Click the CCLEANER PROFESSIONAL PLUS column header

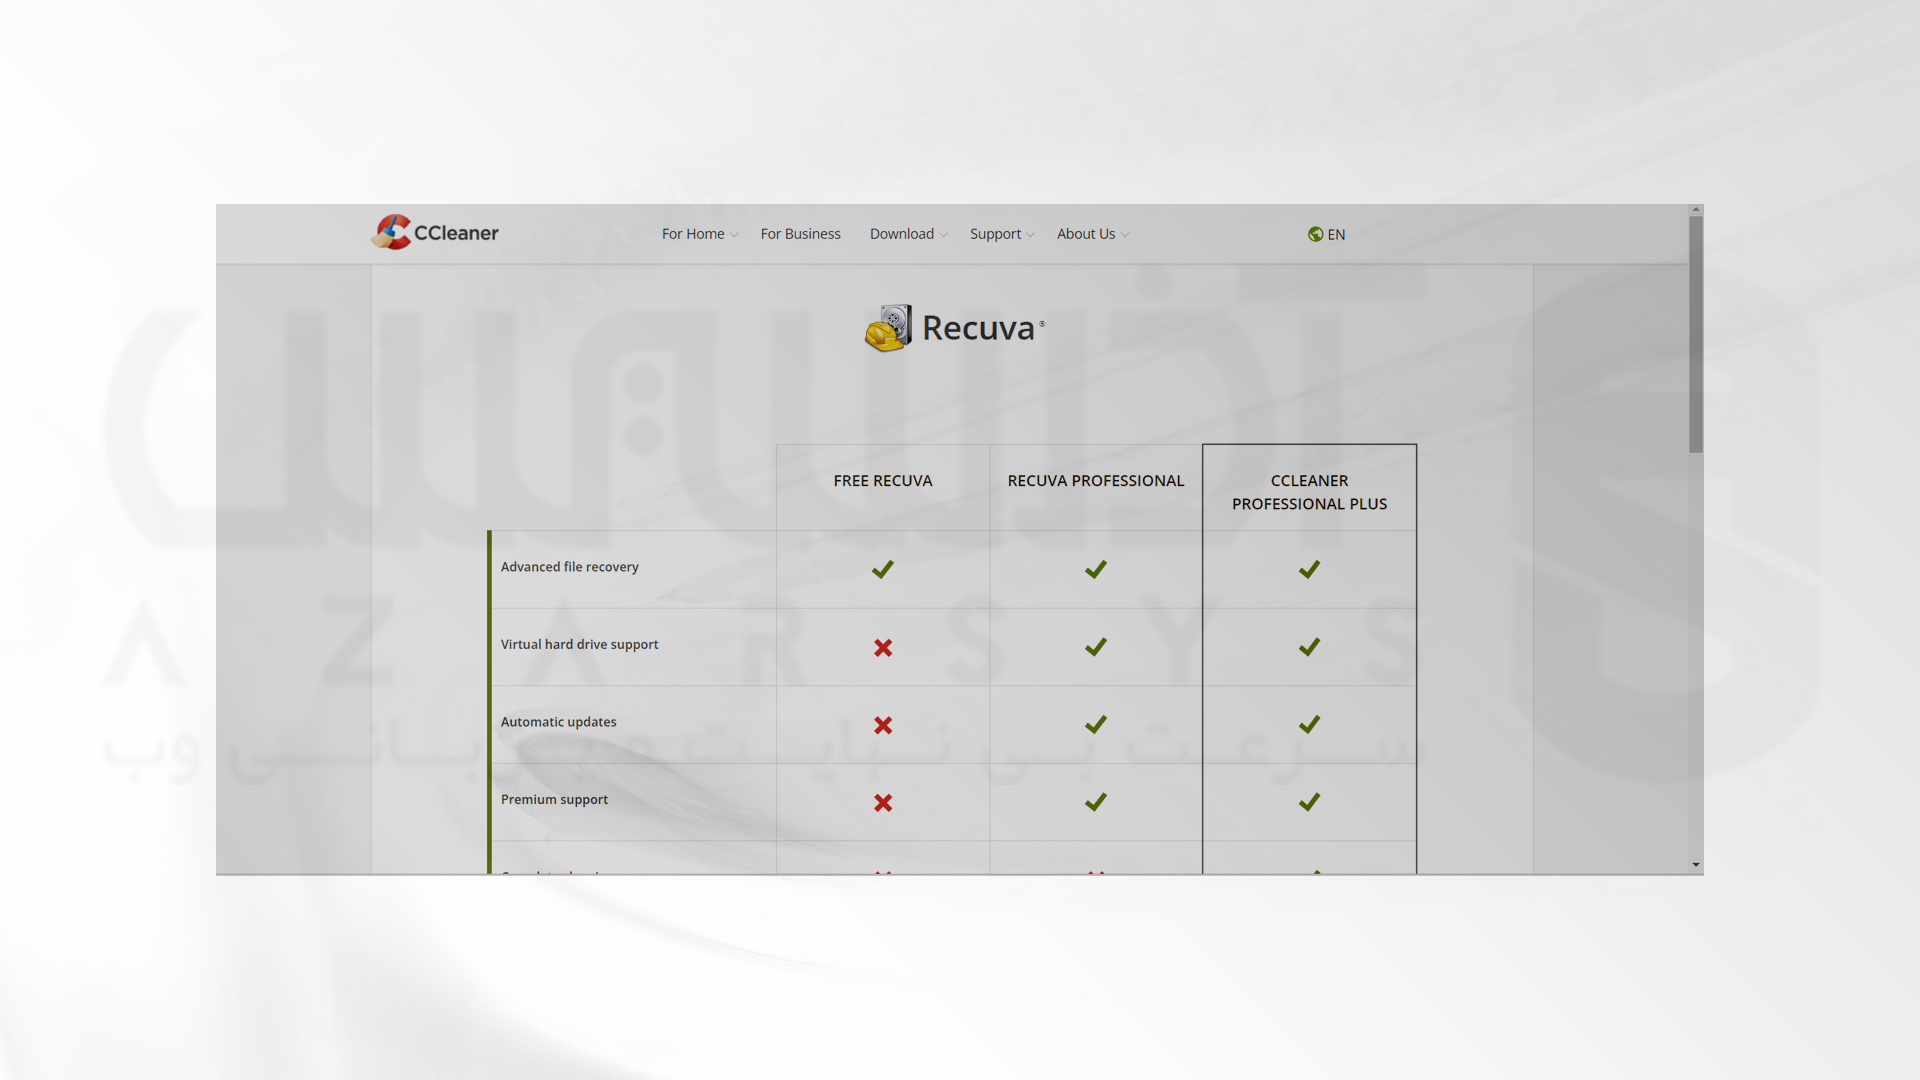(1309, 492)
